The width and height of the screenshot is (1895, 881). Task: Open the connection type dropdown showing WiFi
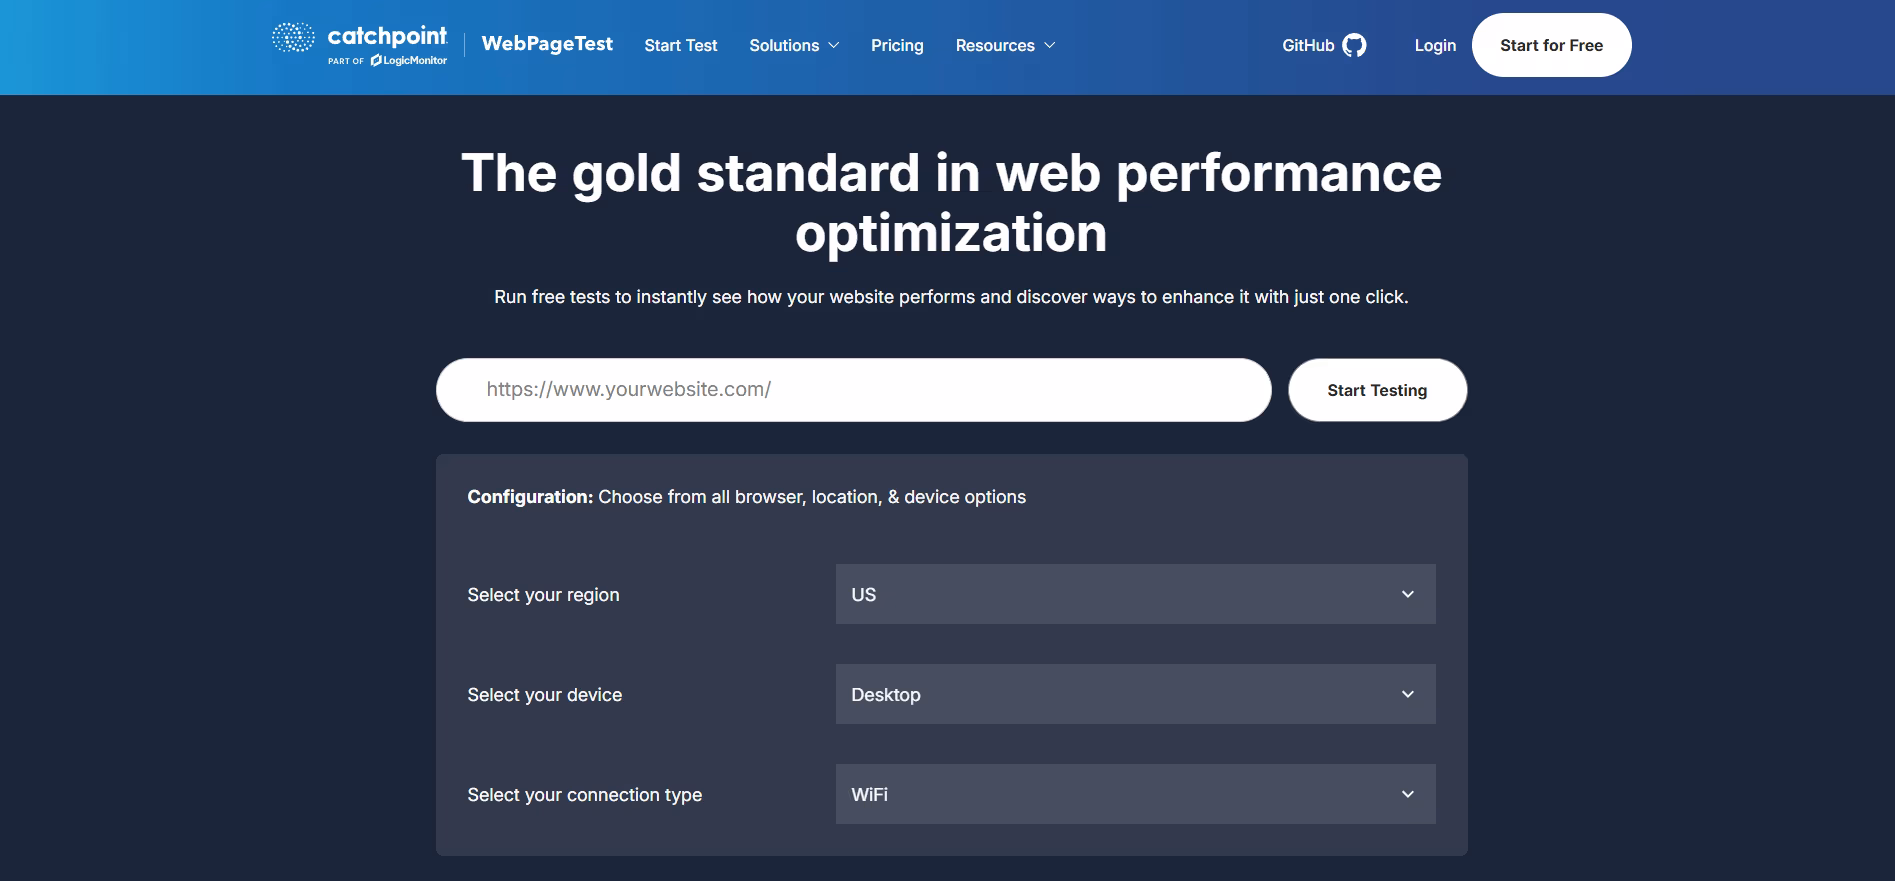[x=1135, y=794]
